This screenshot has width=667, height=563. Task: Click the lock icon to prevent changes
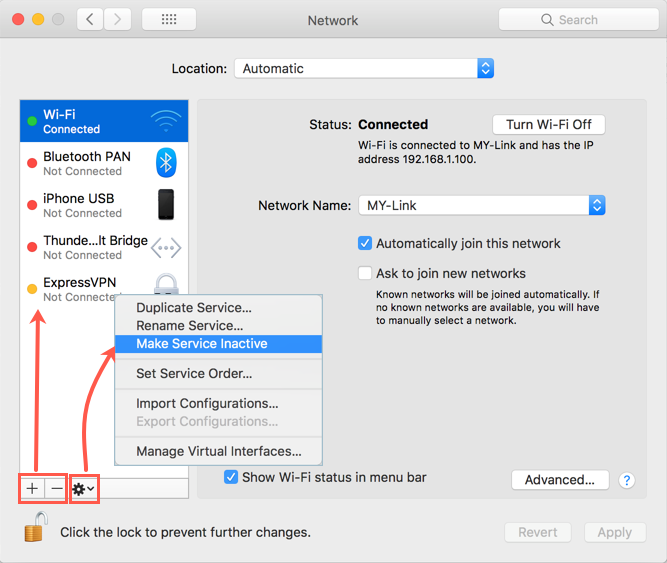[36, 529]
